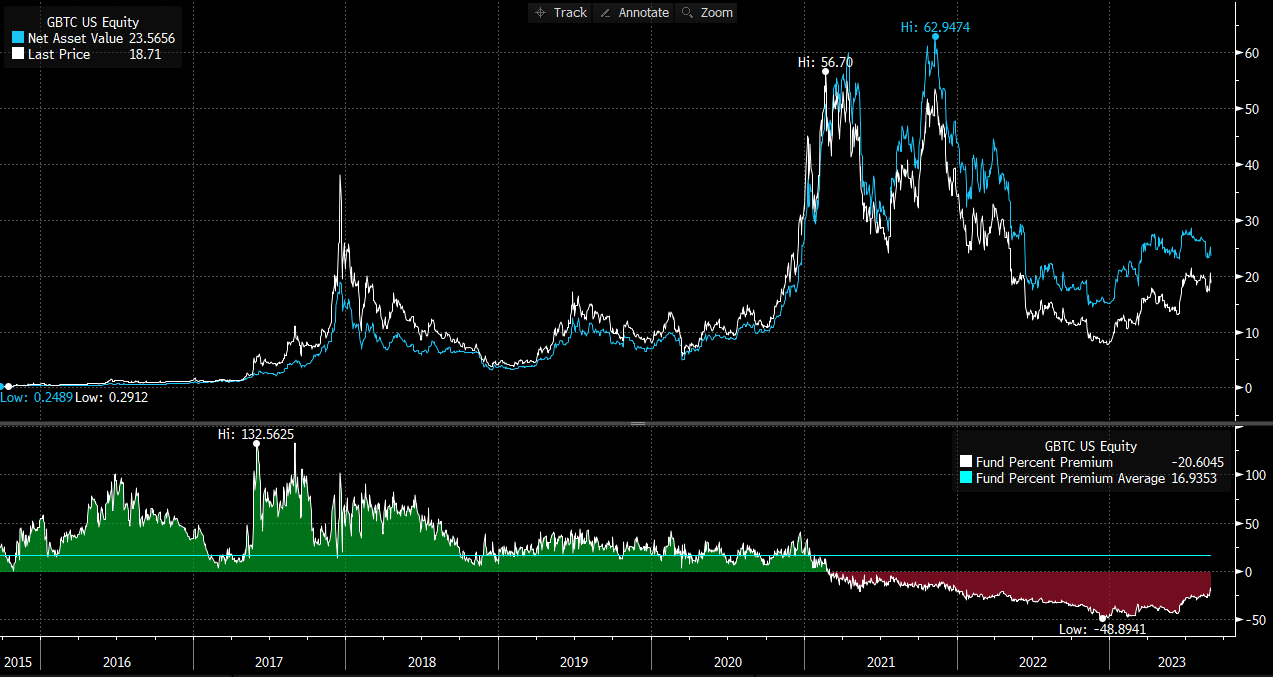The image size is (1273, 677).
Task: Select the 2021 label on the time axis
Action: [x=880, y=662]
